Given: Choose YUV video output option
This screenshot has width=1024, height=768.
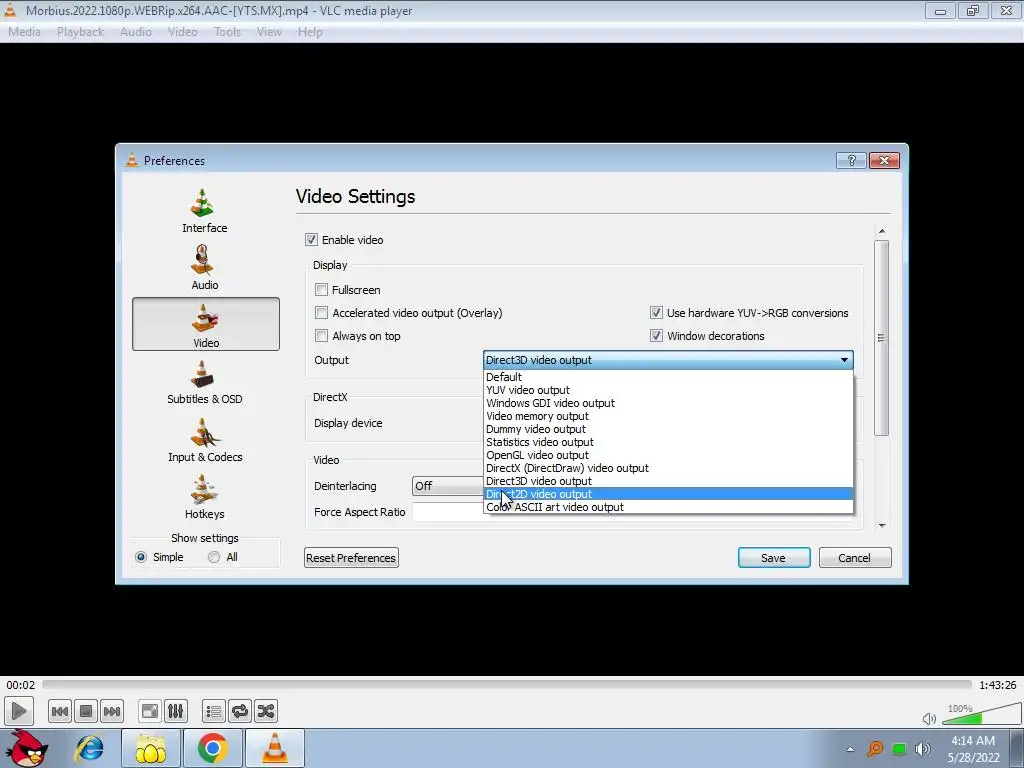Looking at the screenshot, I should [x=668, y=390].
